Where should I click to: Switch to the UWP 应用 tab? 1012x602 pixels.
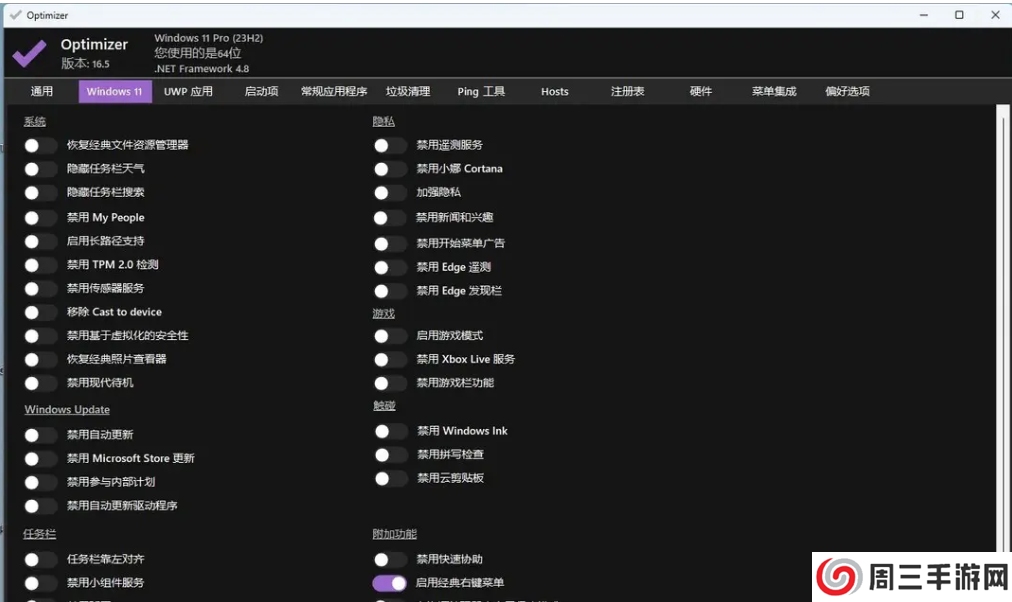[x=188, y=91]
